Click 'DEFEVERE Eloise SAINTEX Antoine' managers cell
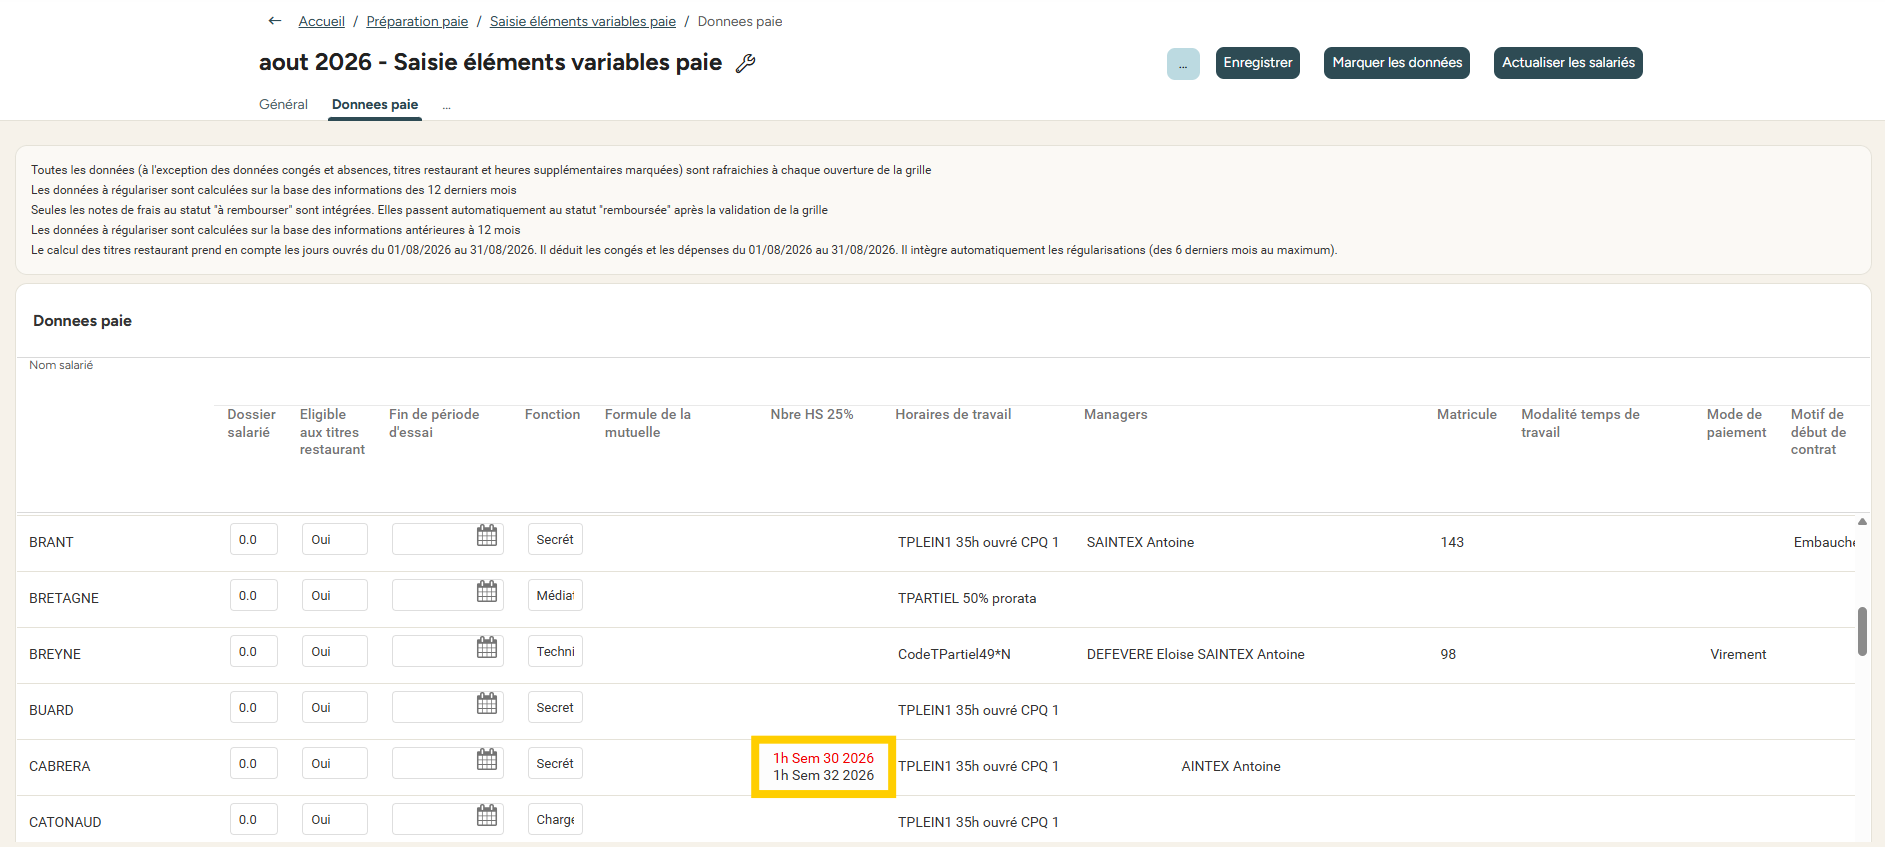 1195,654
